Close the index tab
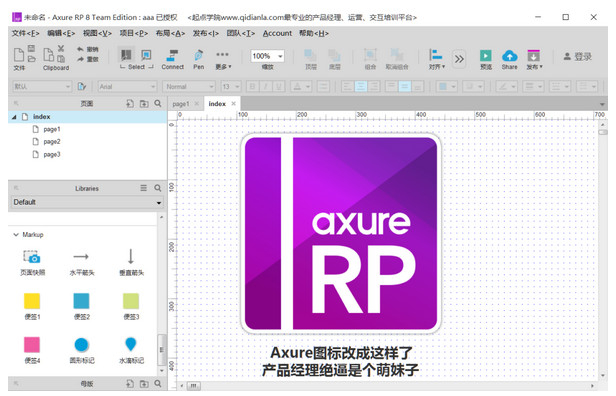This screenshot has height=396, width=616. pyautogui.click(x=233, y=104)
